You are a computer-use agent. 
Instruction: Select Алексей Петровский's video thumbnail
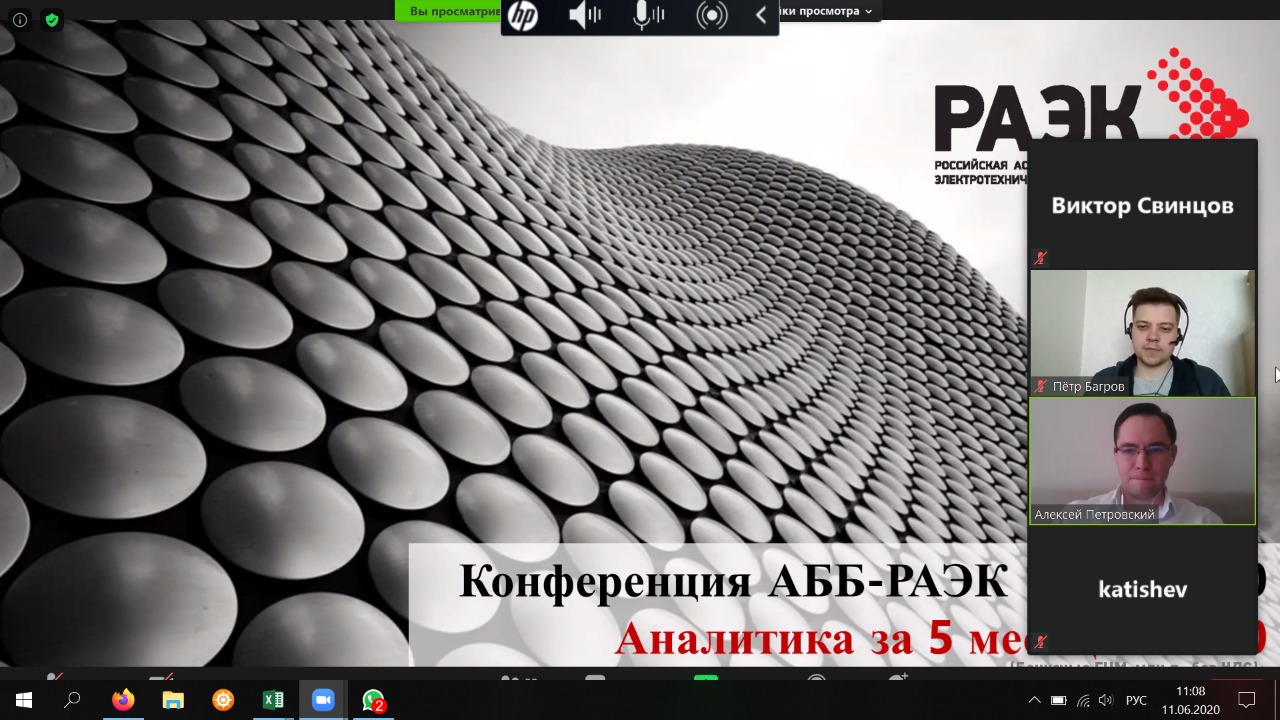[1142, 461]
